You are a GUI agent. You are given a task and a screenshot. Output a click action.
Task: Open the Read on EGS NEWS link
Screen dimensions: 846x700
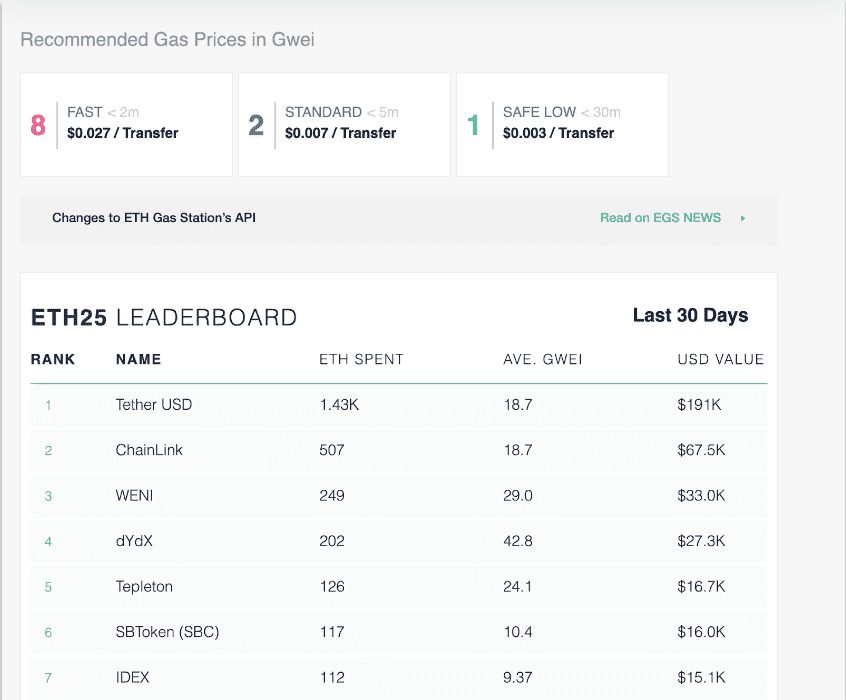coord(659,218)
